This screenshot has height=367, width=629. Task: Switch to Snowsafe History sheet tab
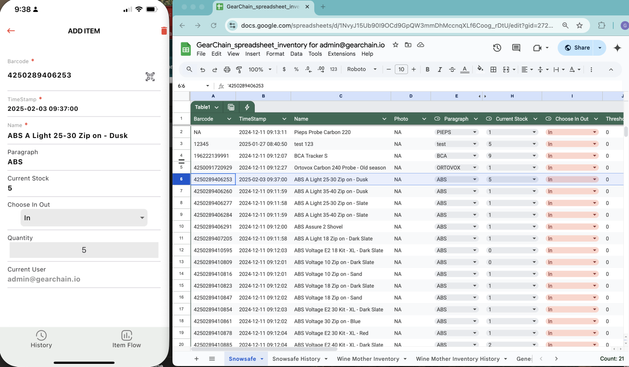click(x=296, y=359)
